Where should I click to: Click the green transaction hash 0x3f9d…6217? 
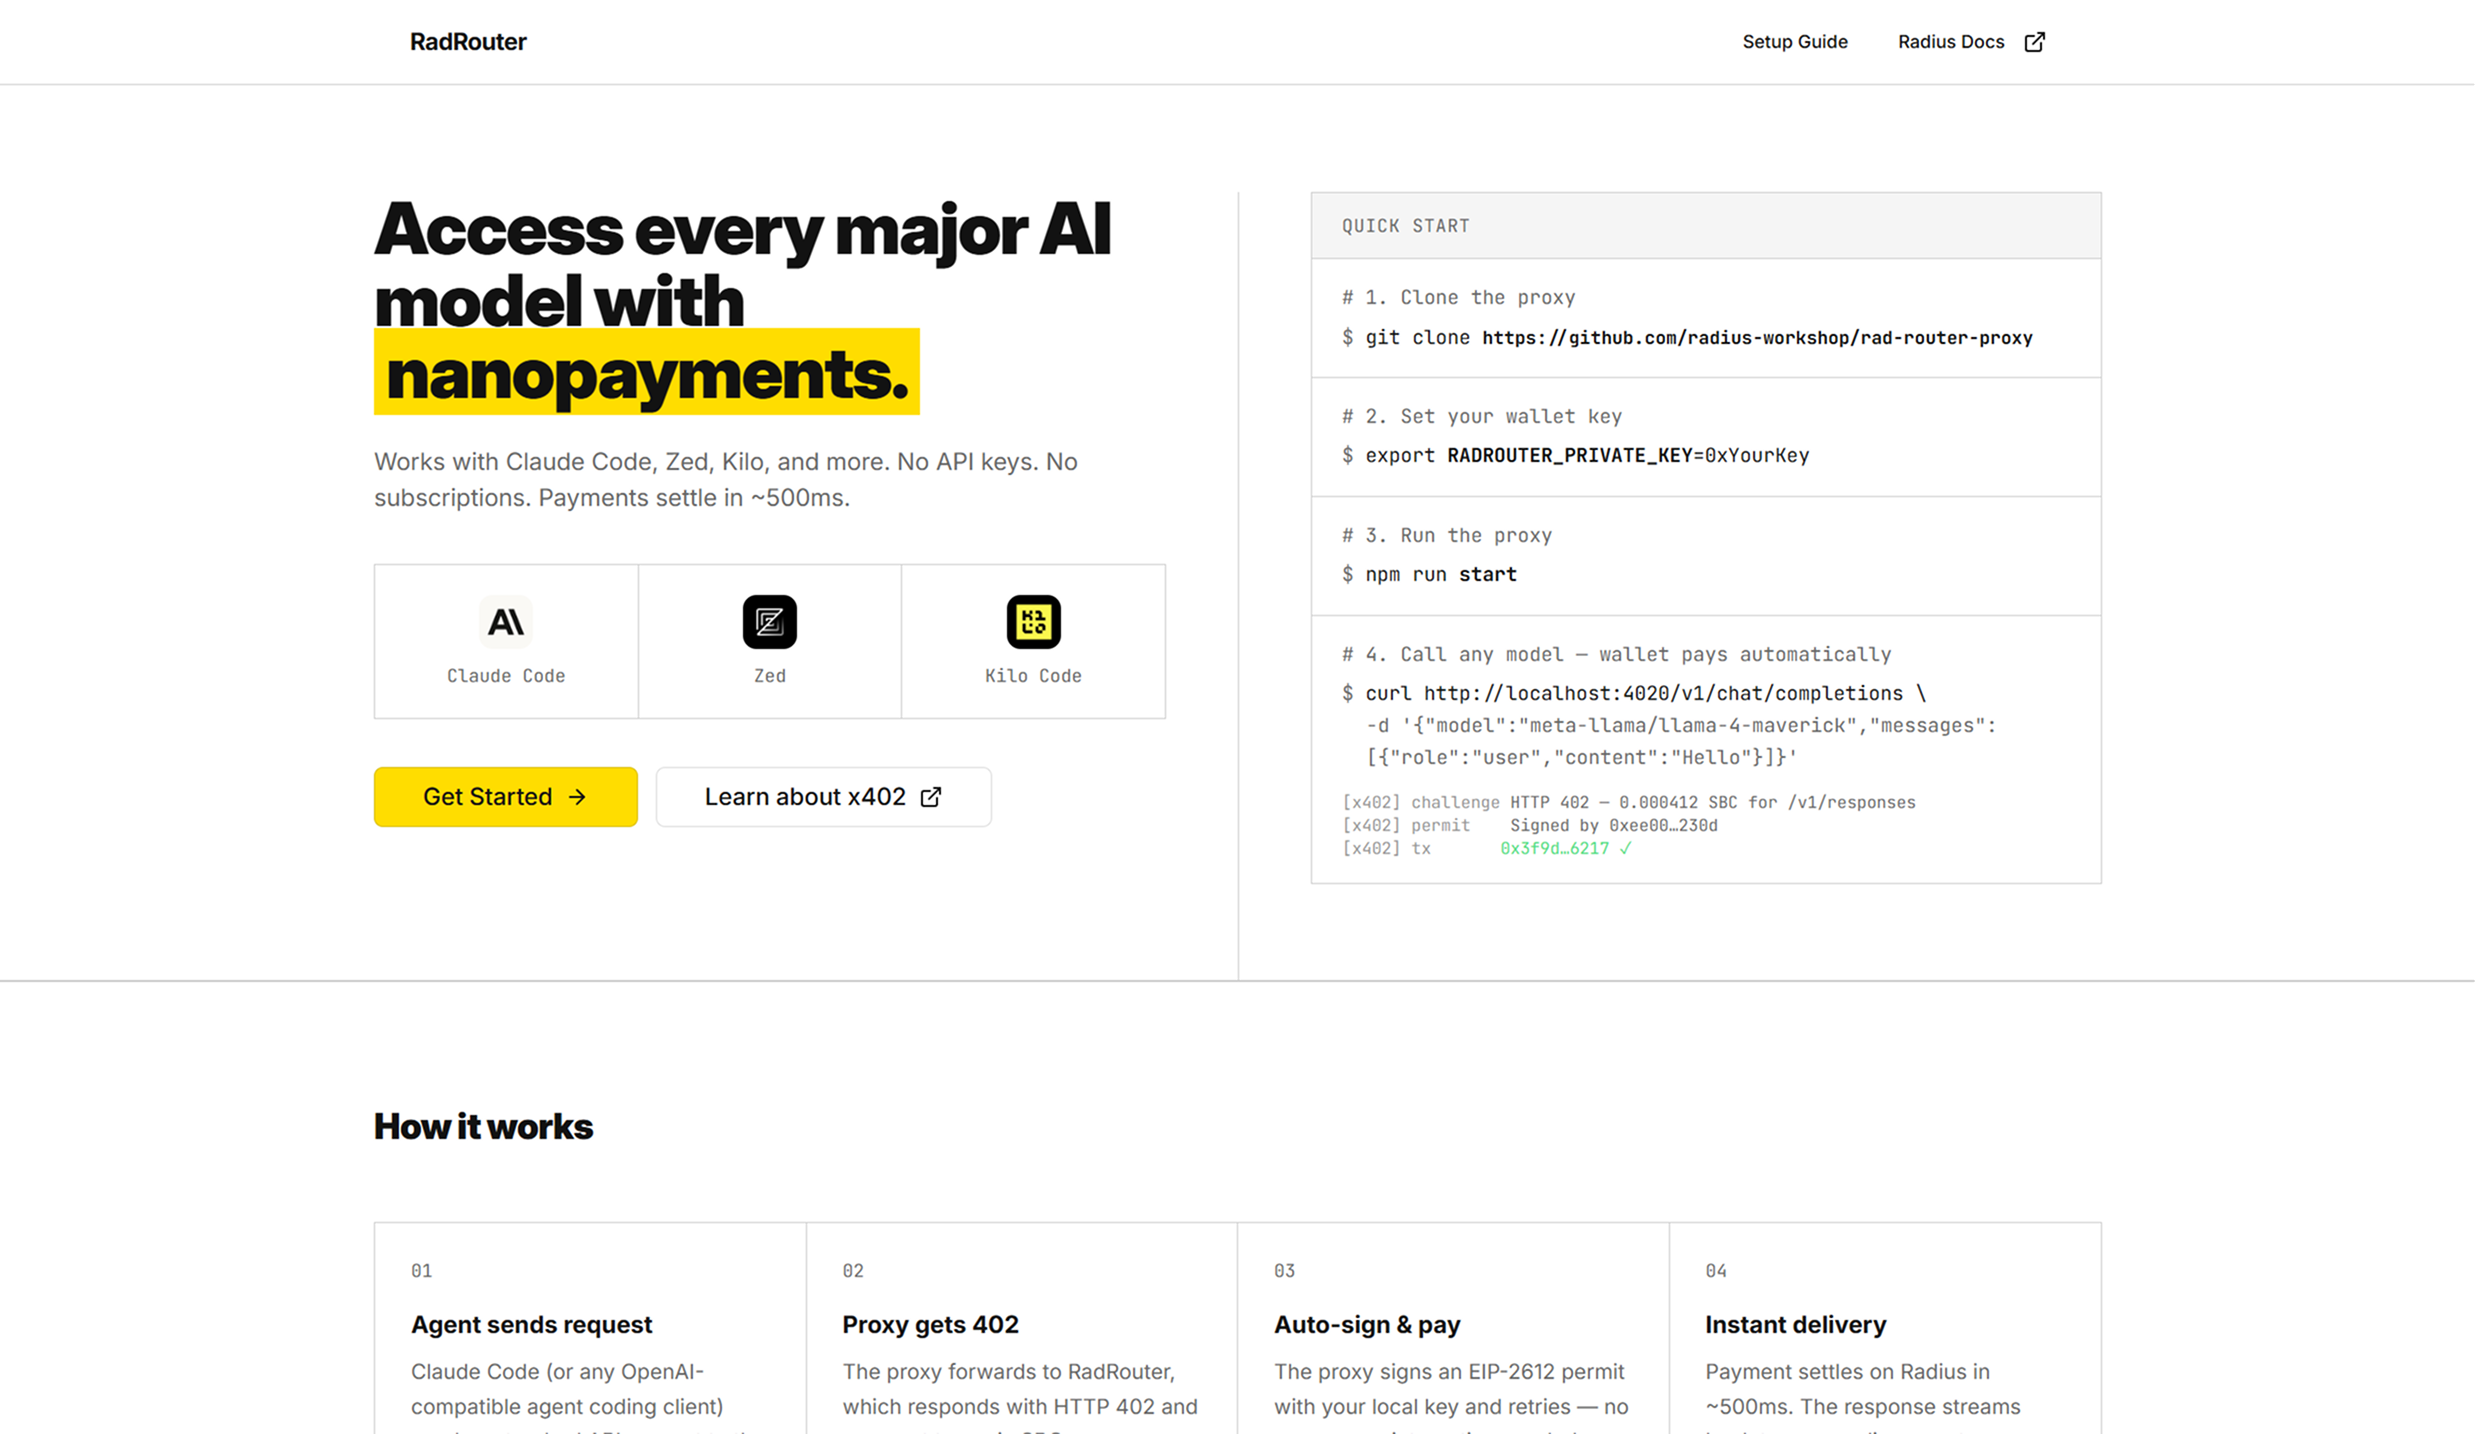(x=1554, y=848)
